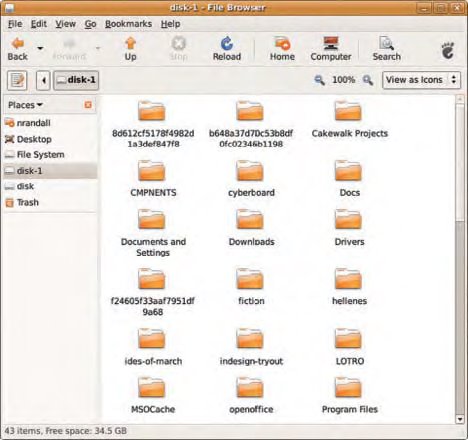Click the 43 items status bar text

click(65, 431)
